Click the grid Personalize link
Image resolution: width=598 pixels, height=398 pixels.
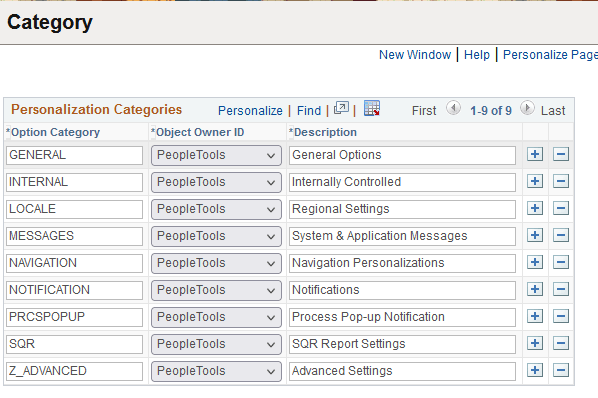250,111
